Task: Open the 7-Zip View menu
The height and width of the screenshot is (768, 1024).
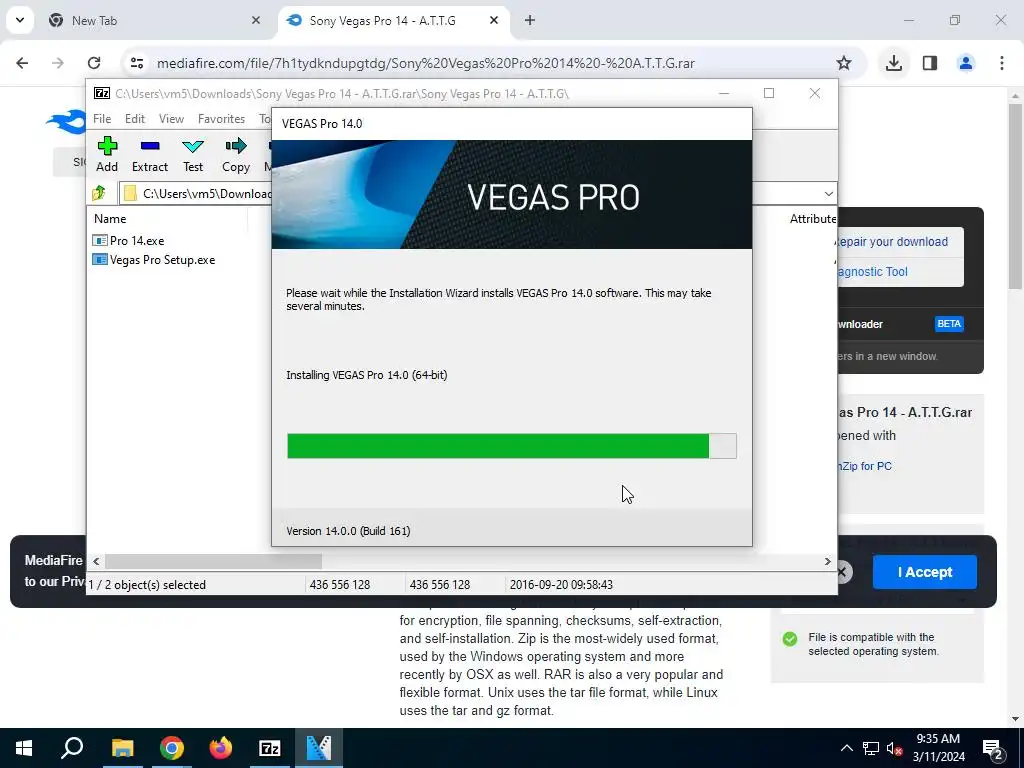Action: 171,119
